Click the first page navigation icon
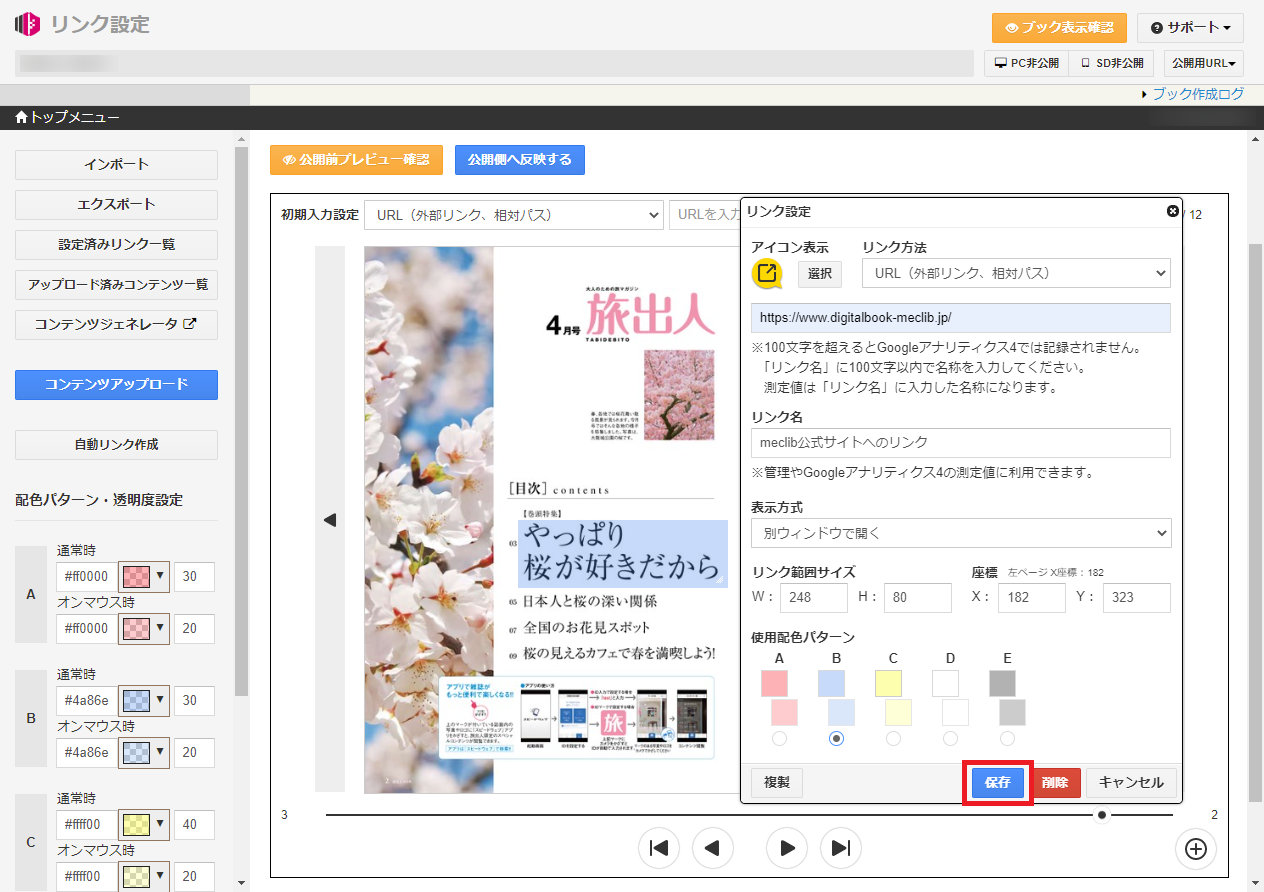 659,848
